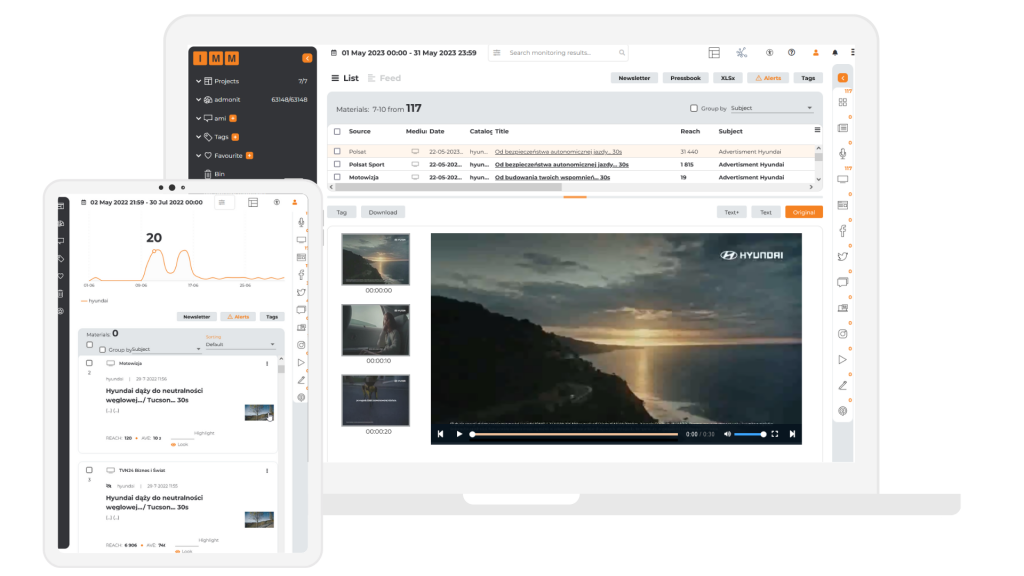This screenshot has height=576, width=1024.
Task: Select the TV monitor filter in laptop sidebar
Action: (842, 179)
